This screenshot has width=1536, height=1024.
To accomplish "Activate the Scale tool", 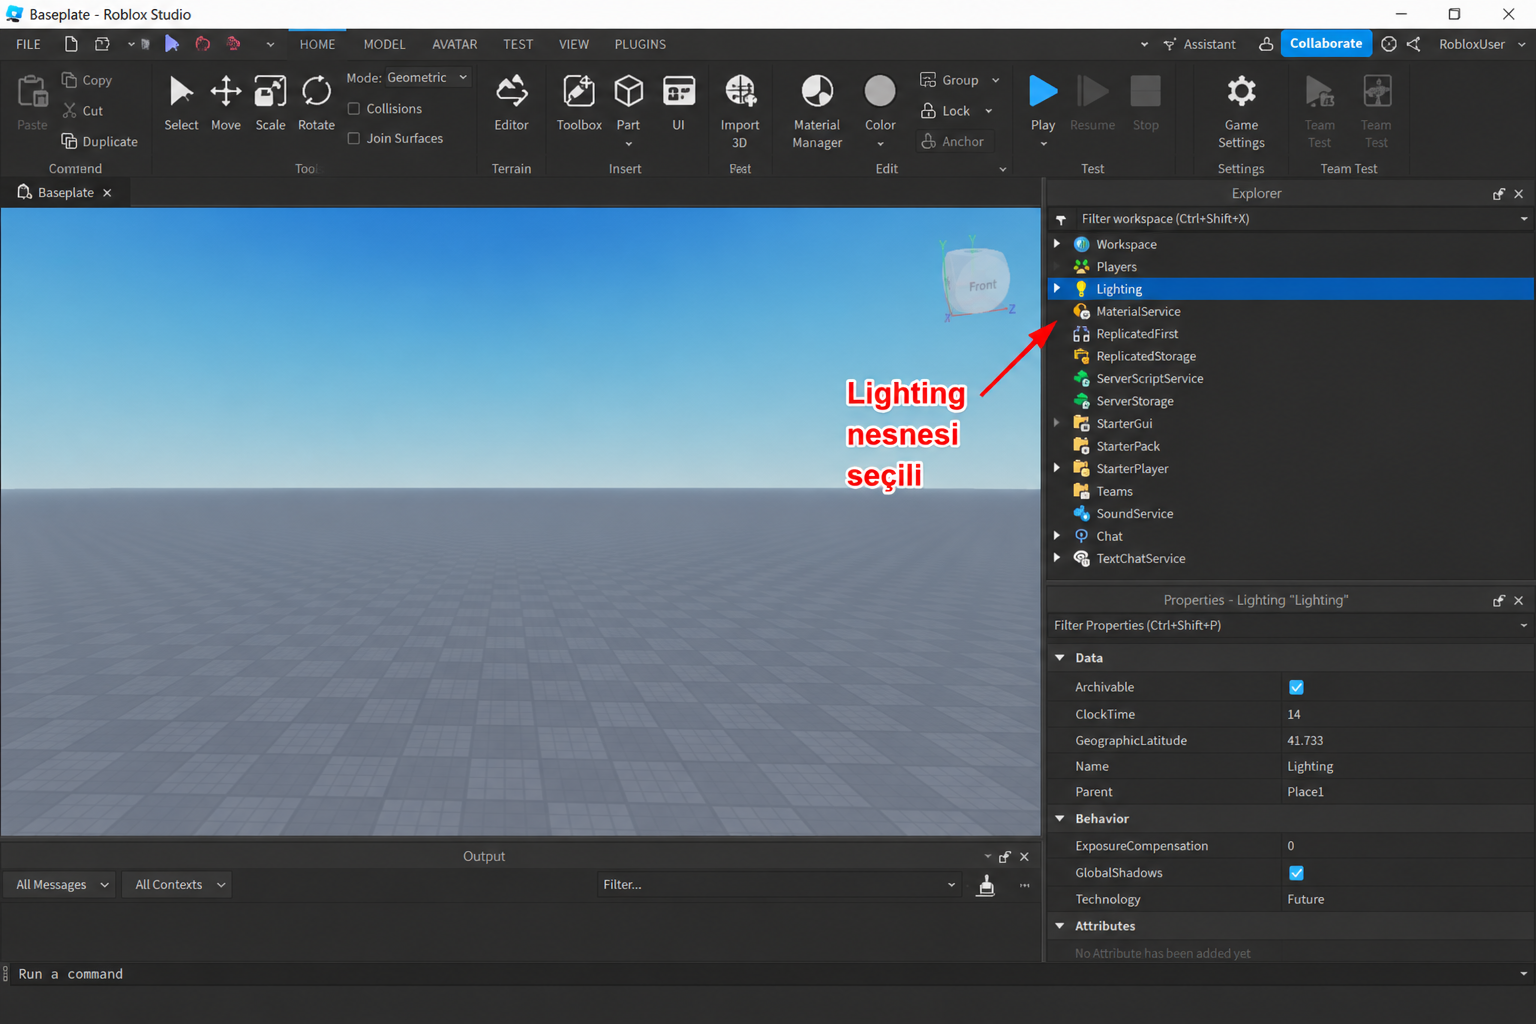I will (270, 103).
